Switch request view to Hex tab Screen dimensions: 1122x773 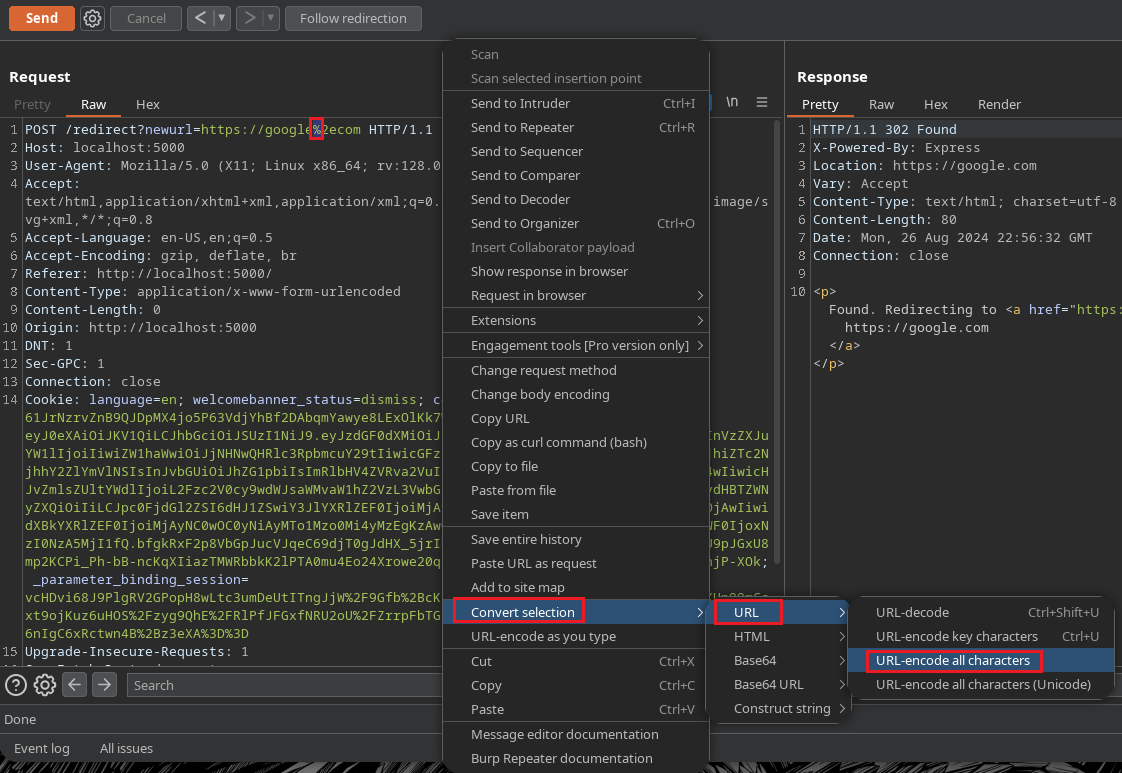[148, 104]
